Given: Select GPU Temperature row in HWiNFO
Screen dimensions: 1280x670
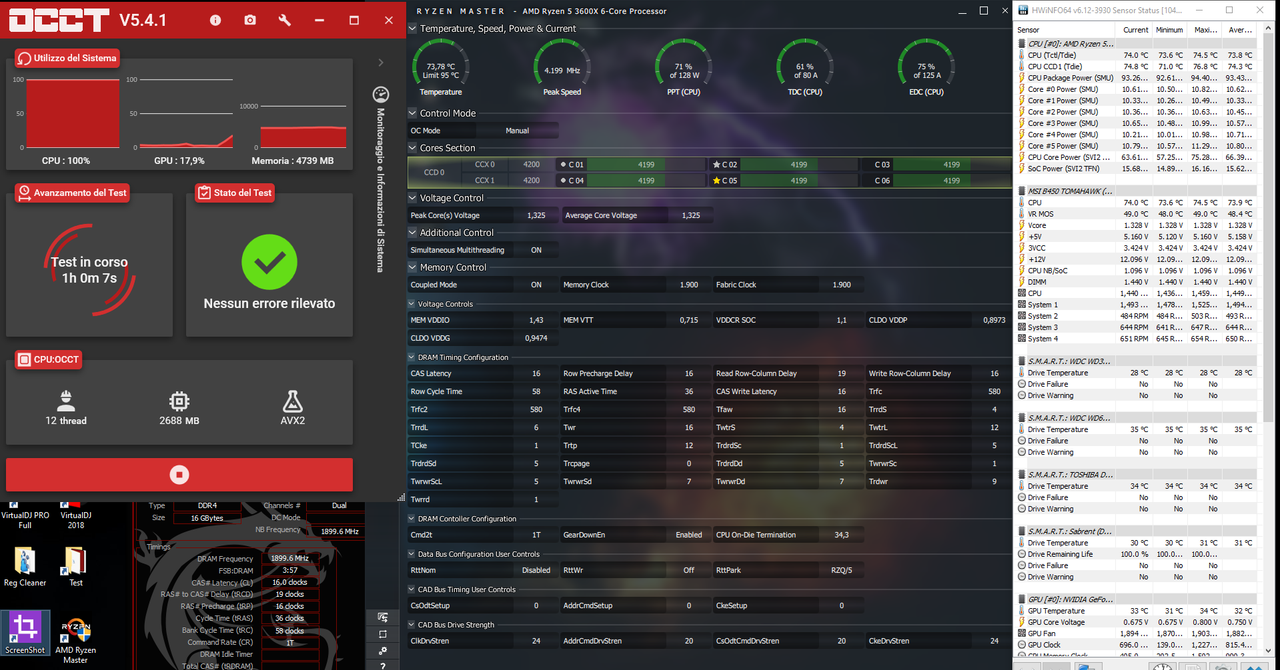Looking at the screenshot, I should pos(1134,610).
